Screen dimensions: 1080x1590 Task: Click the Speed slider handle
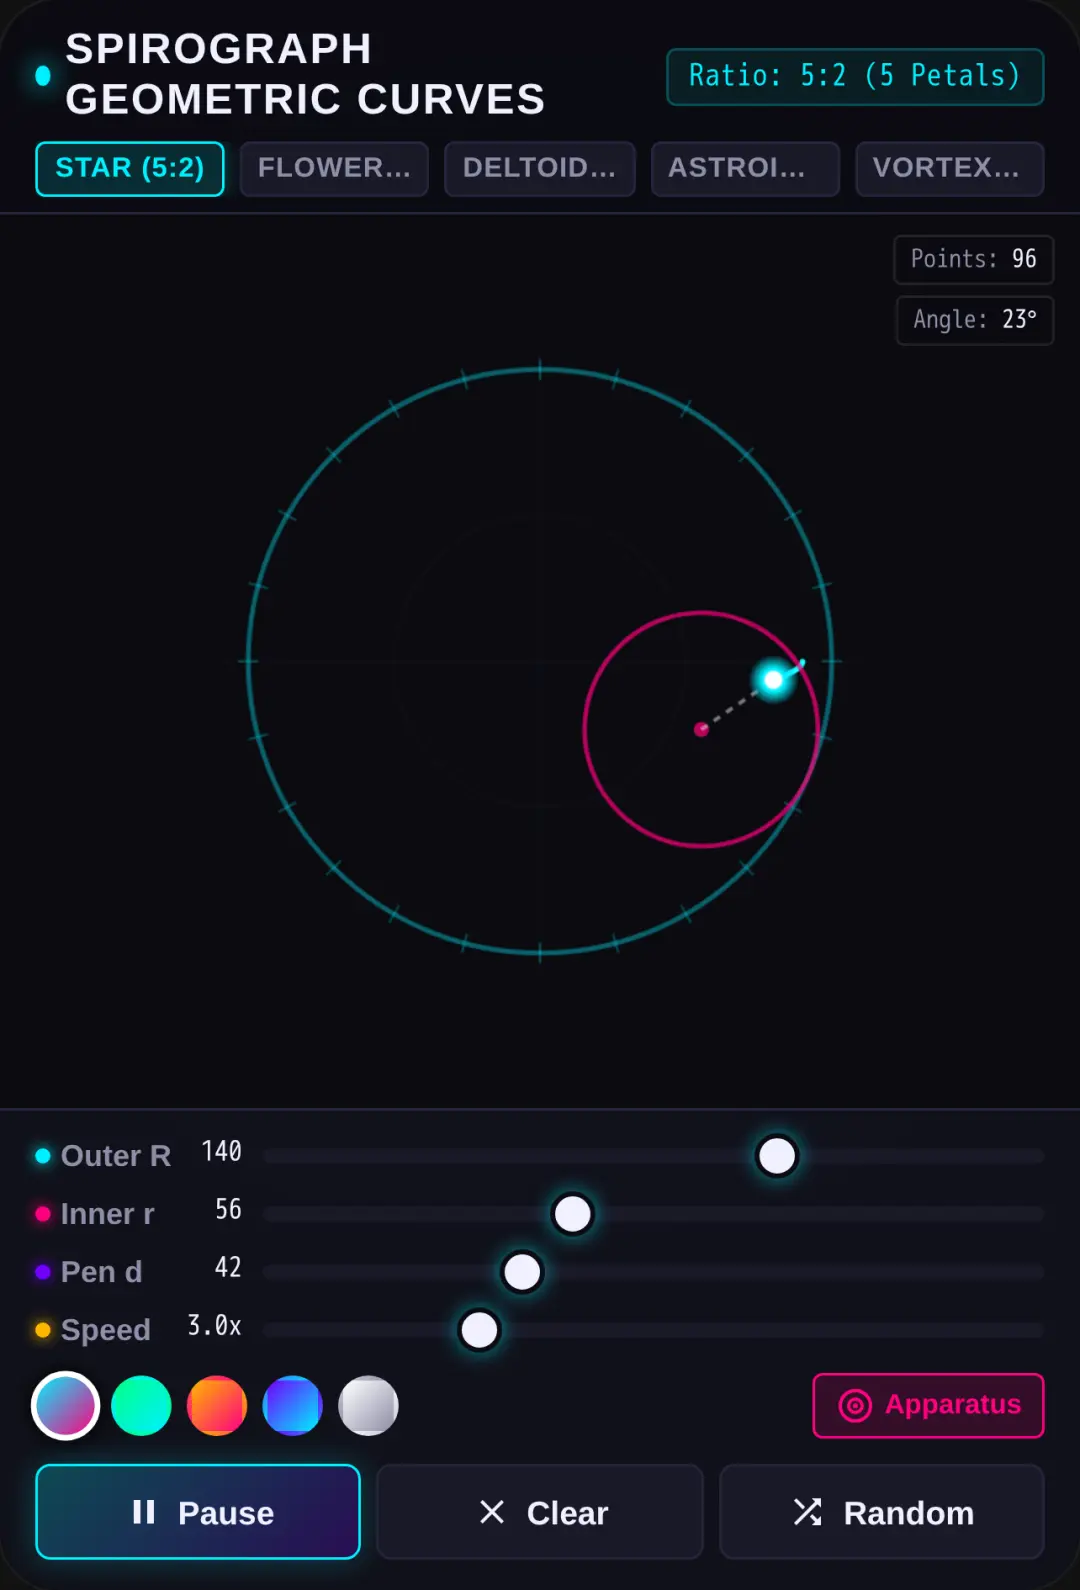479,1330
